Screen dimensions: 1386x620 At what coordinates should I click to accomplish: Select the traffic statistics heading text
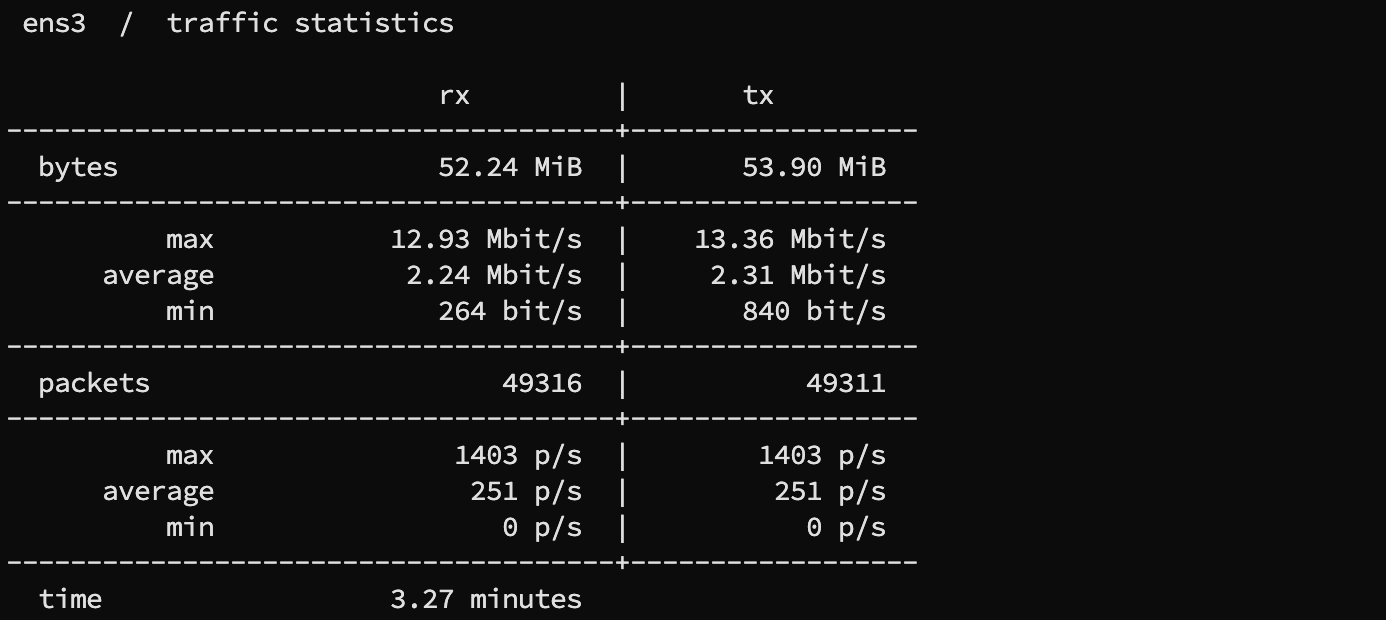coord(310,23)
